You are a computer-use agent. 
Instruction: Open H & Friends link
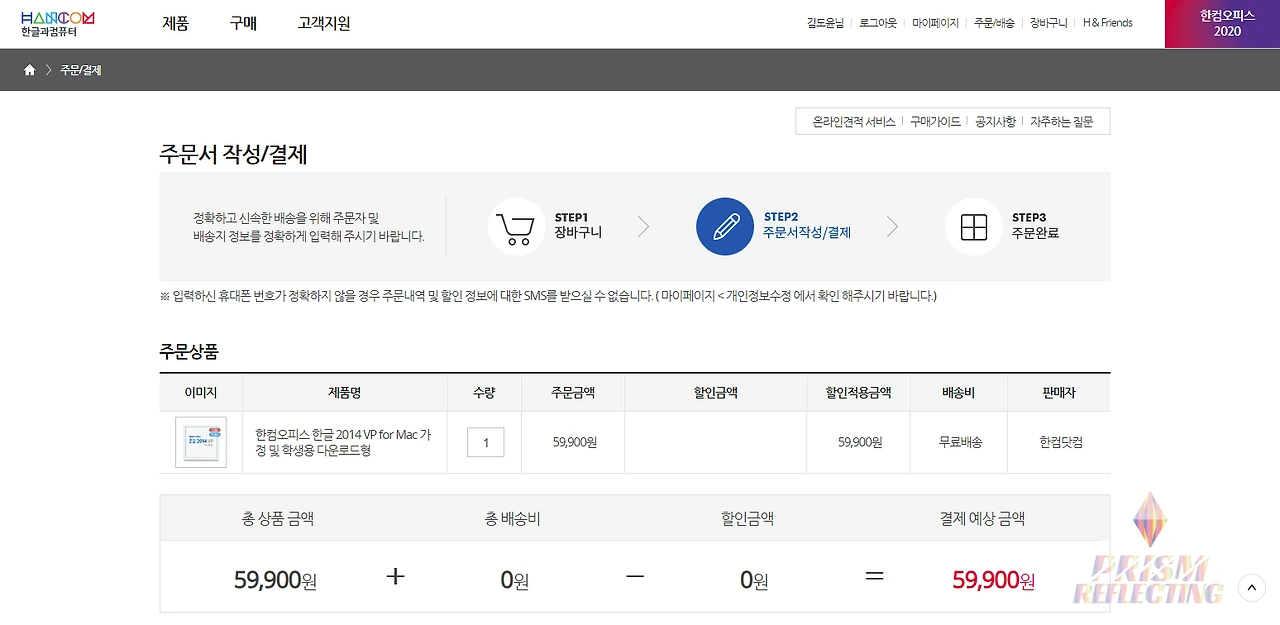[x=1107, y=23]
